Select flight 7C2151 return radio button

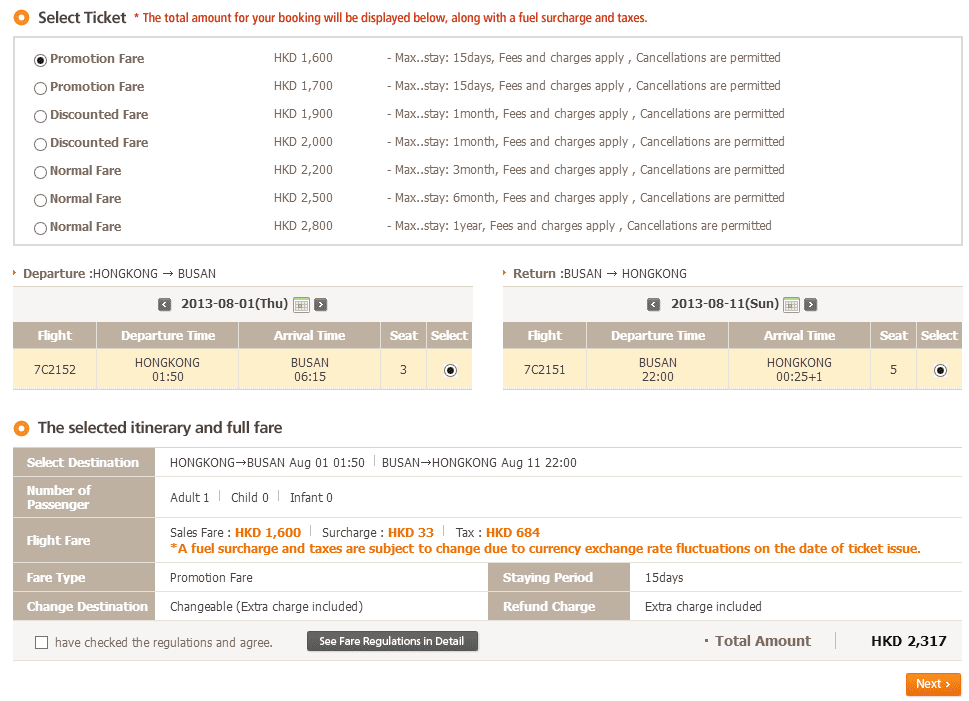pyautogui.click(x=940, y=370)
